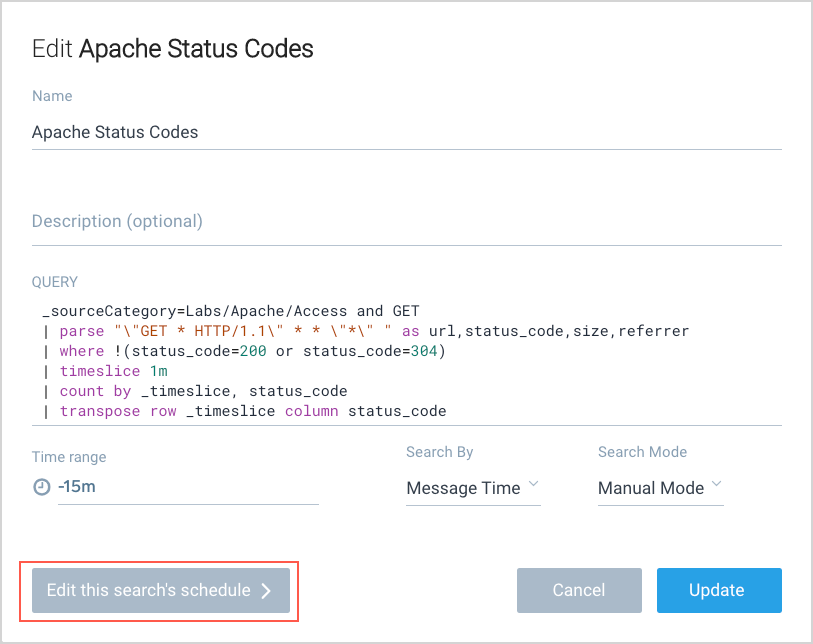Click the arrow icon inside Edit this search's schedule
Screen dimensions: 813x644
[x=267, y=590]
